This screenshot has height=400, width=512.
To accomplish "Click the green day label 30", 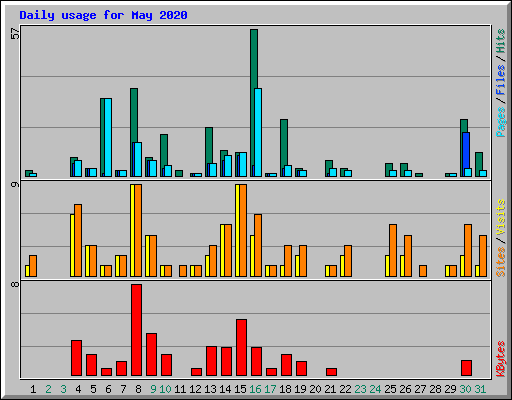I will (465, 389).
